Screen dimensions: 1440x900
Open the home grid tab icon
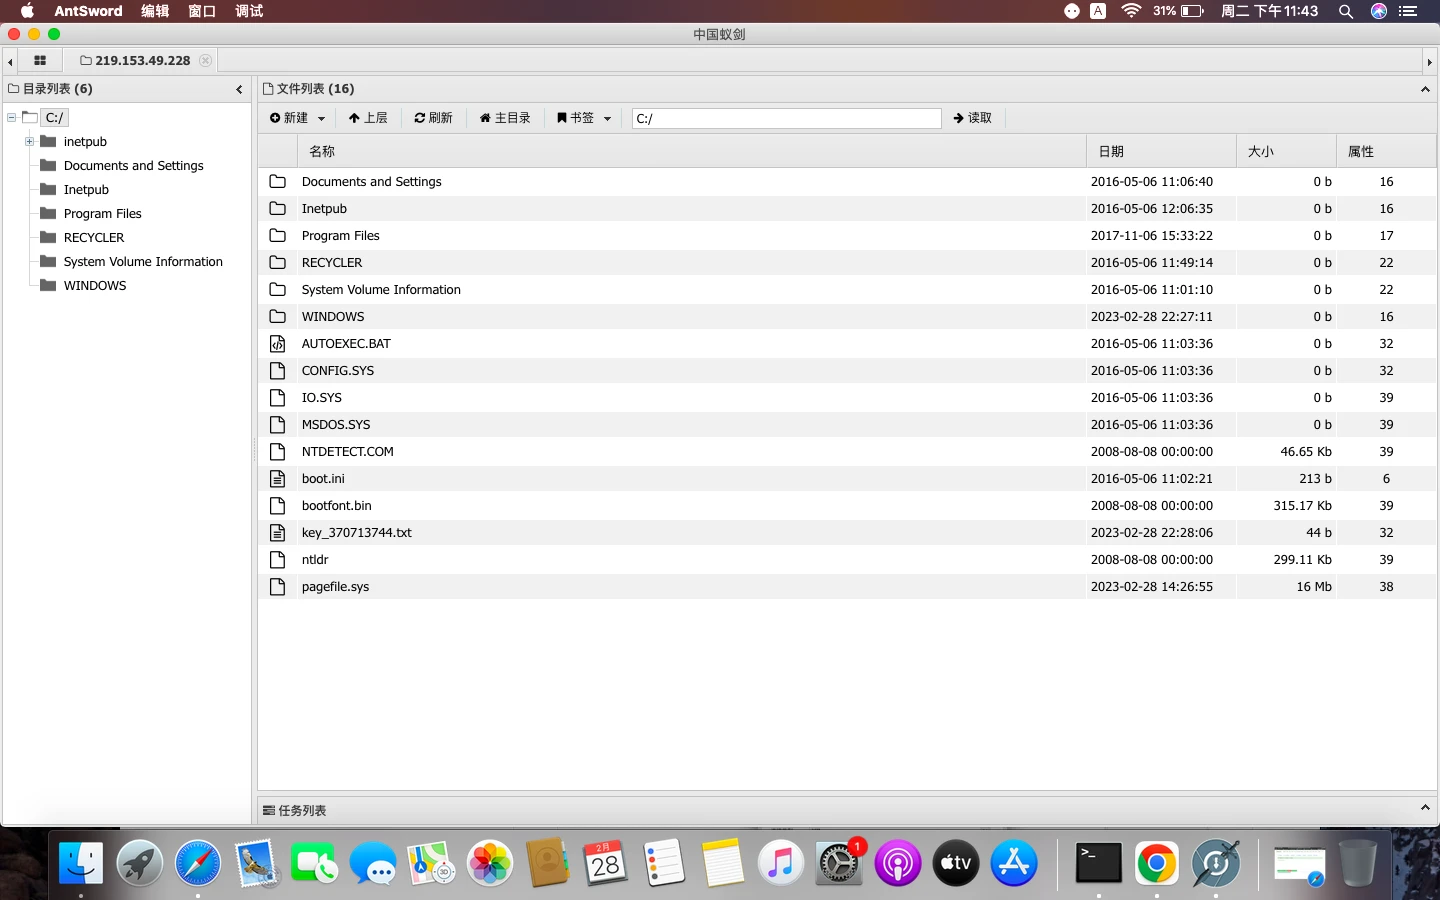tap(40, 60)
